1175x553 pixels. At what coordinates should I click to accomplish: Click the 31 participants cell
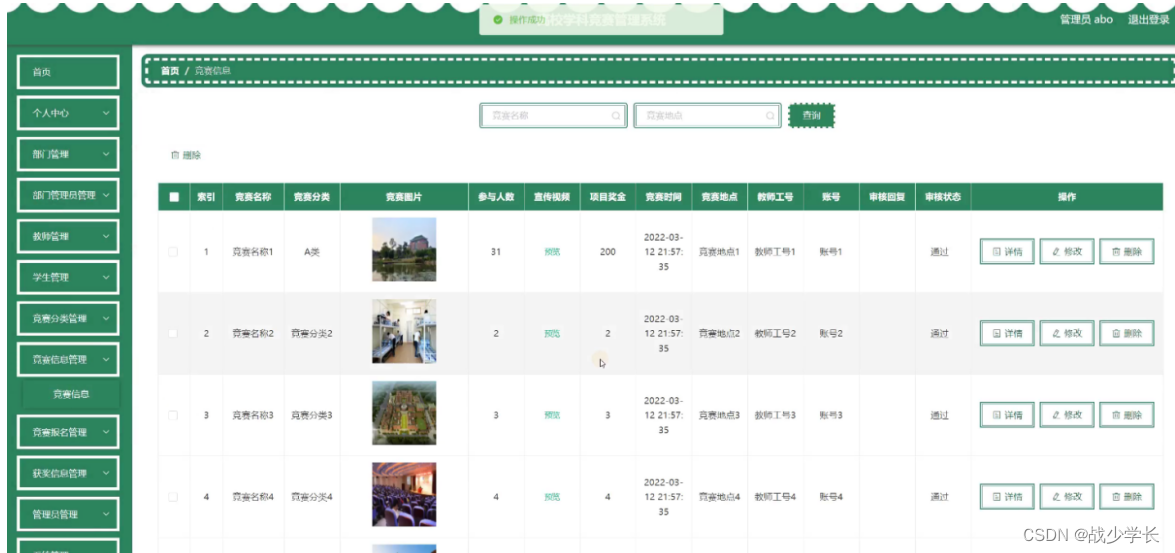(x=496, y=252)
